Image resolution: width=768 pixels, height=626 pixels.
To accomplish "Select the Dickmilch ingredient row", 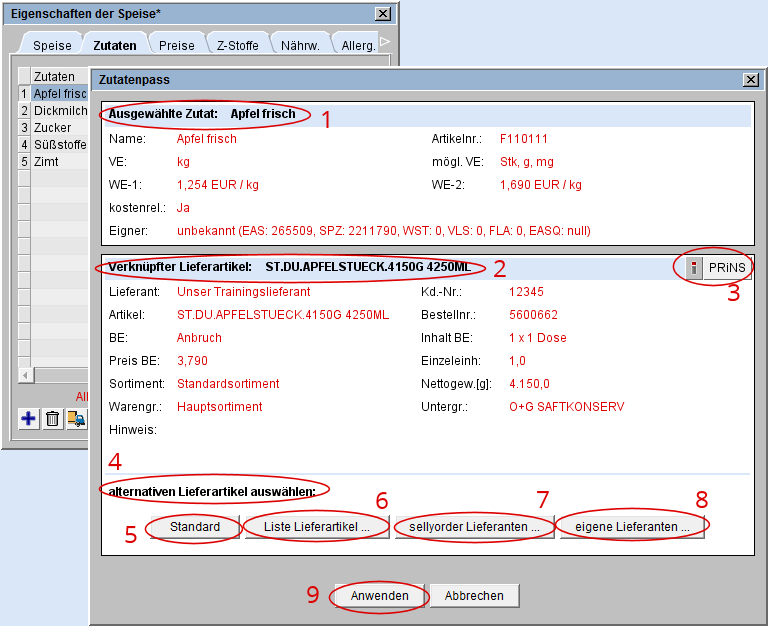I will (x=60, y=111).
